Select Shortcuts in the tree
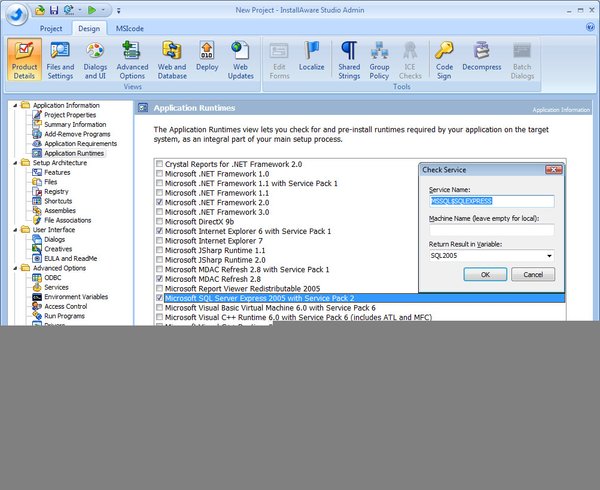This screenshot has width=600, height=490. pos(58,201)
